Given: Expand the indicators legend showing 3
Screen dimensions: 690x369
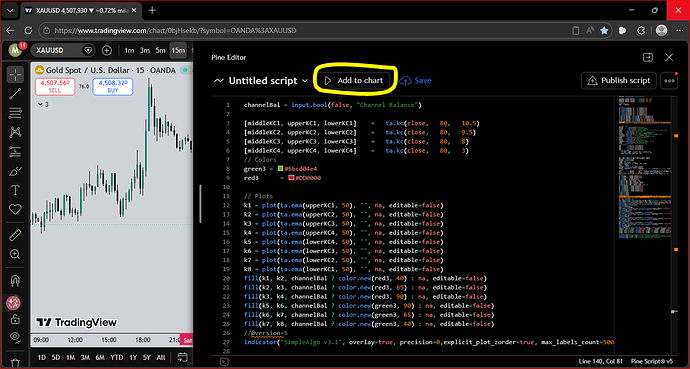Looking at the screenshot, I should click(x=43, y=104).
